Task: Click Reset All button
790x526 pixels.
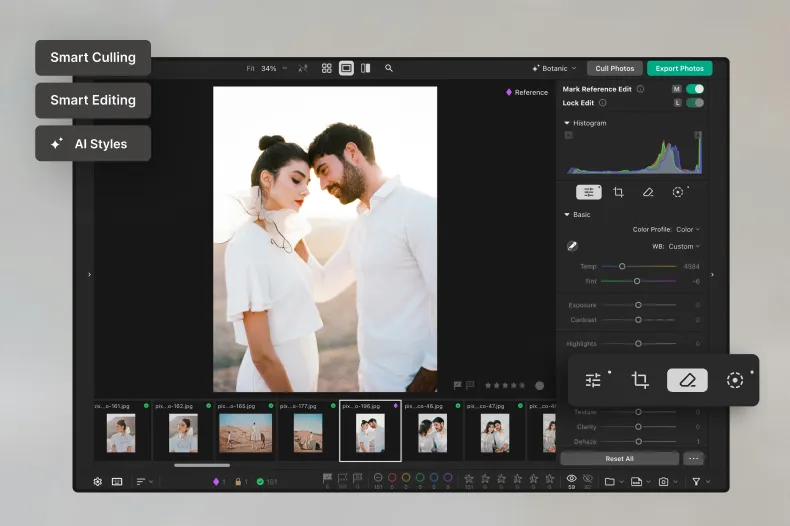Action: coord(619,458)
